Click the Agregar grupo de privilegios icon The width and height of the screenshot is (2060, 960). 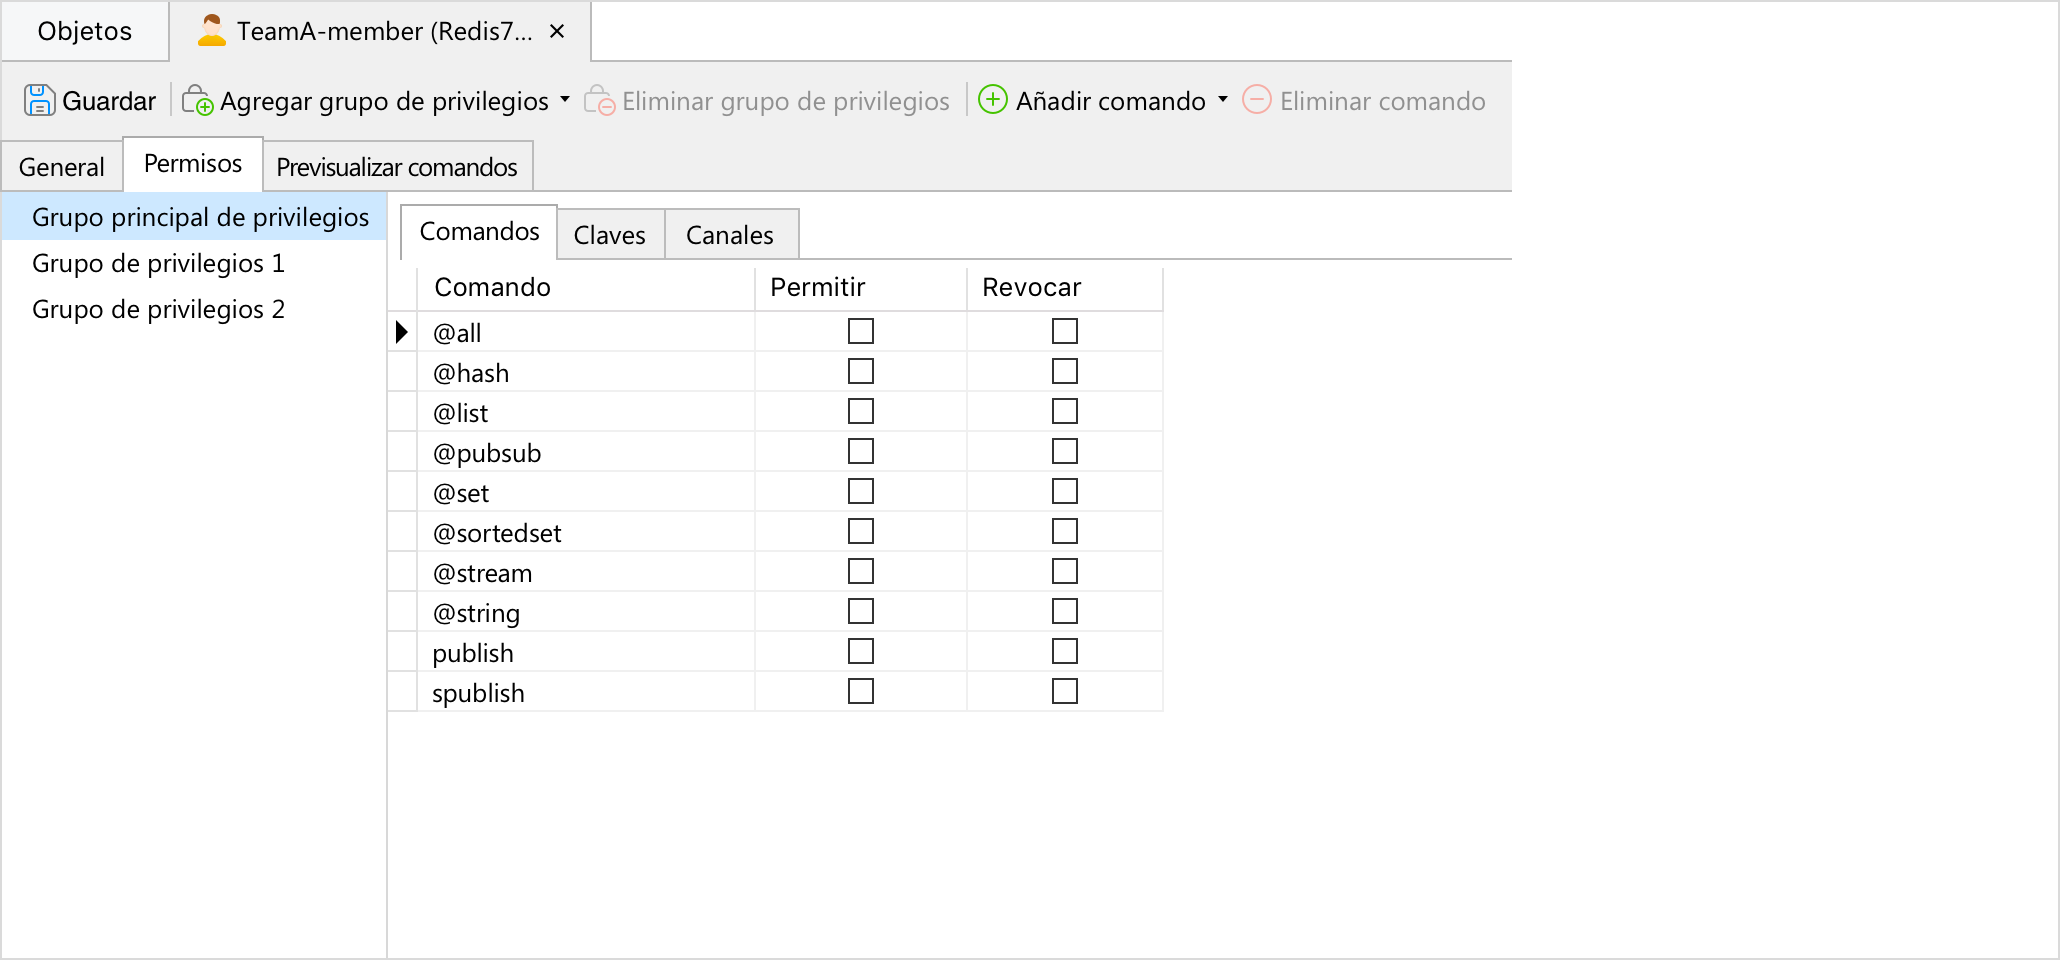tap(197, 100)
